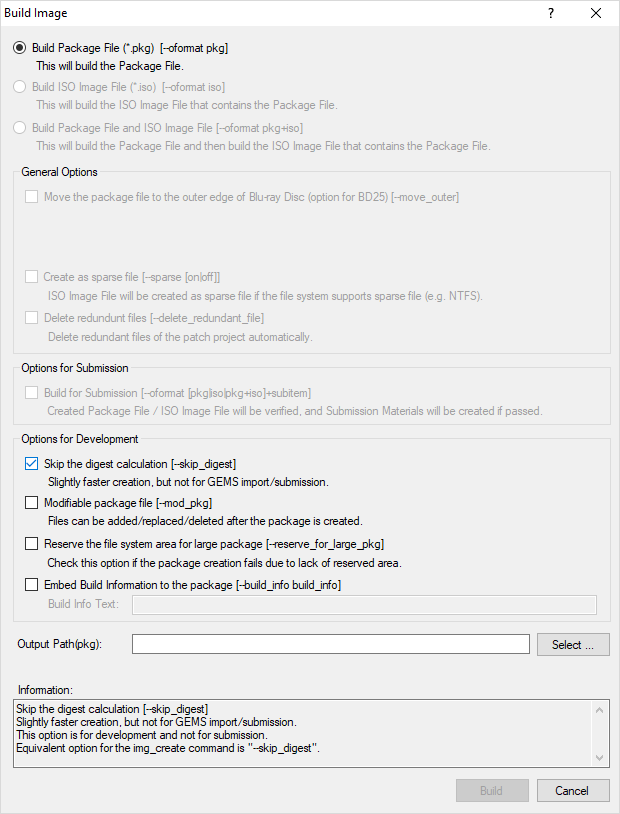Toggle Embed Build Information to the package
620x814 pixels.
pyautogui.click(x=32, y=585)
